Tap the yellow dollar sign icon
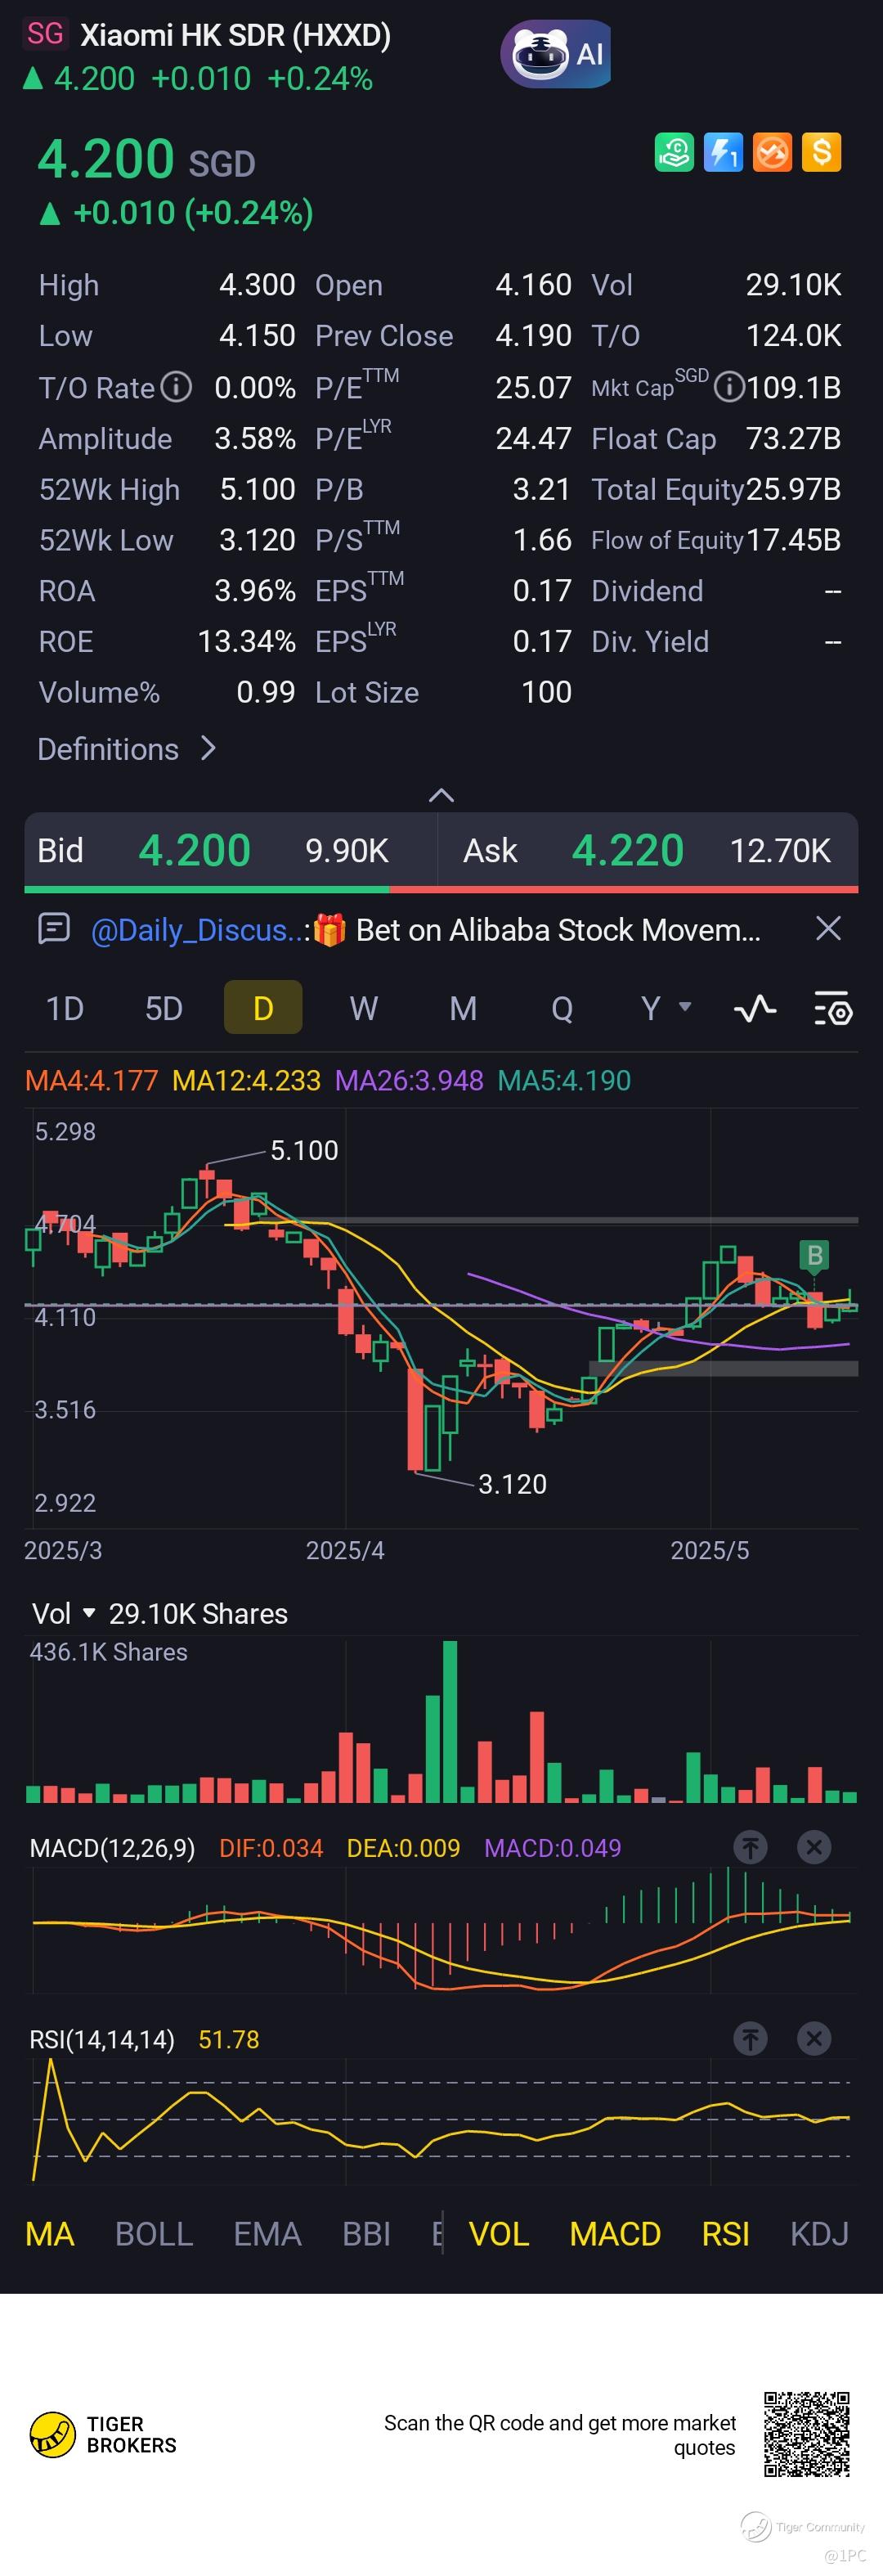 click(x=821, y=152)
